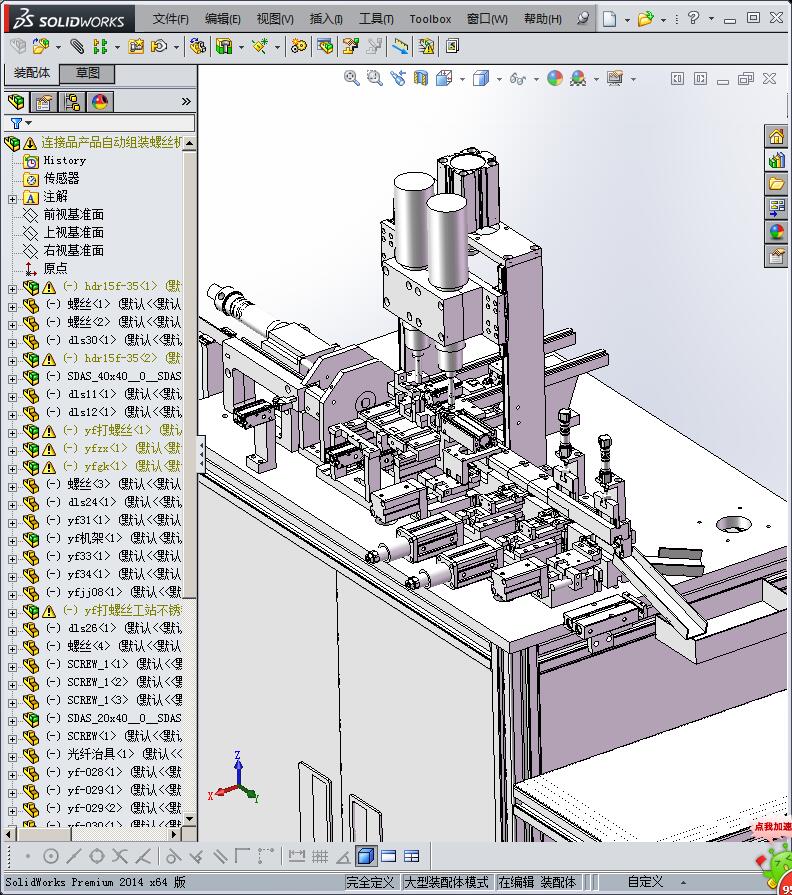Switch to the 草图 tab
792x895 pixels.
click(87, 73)
